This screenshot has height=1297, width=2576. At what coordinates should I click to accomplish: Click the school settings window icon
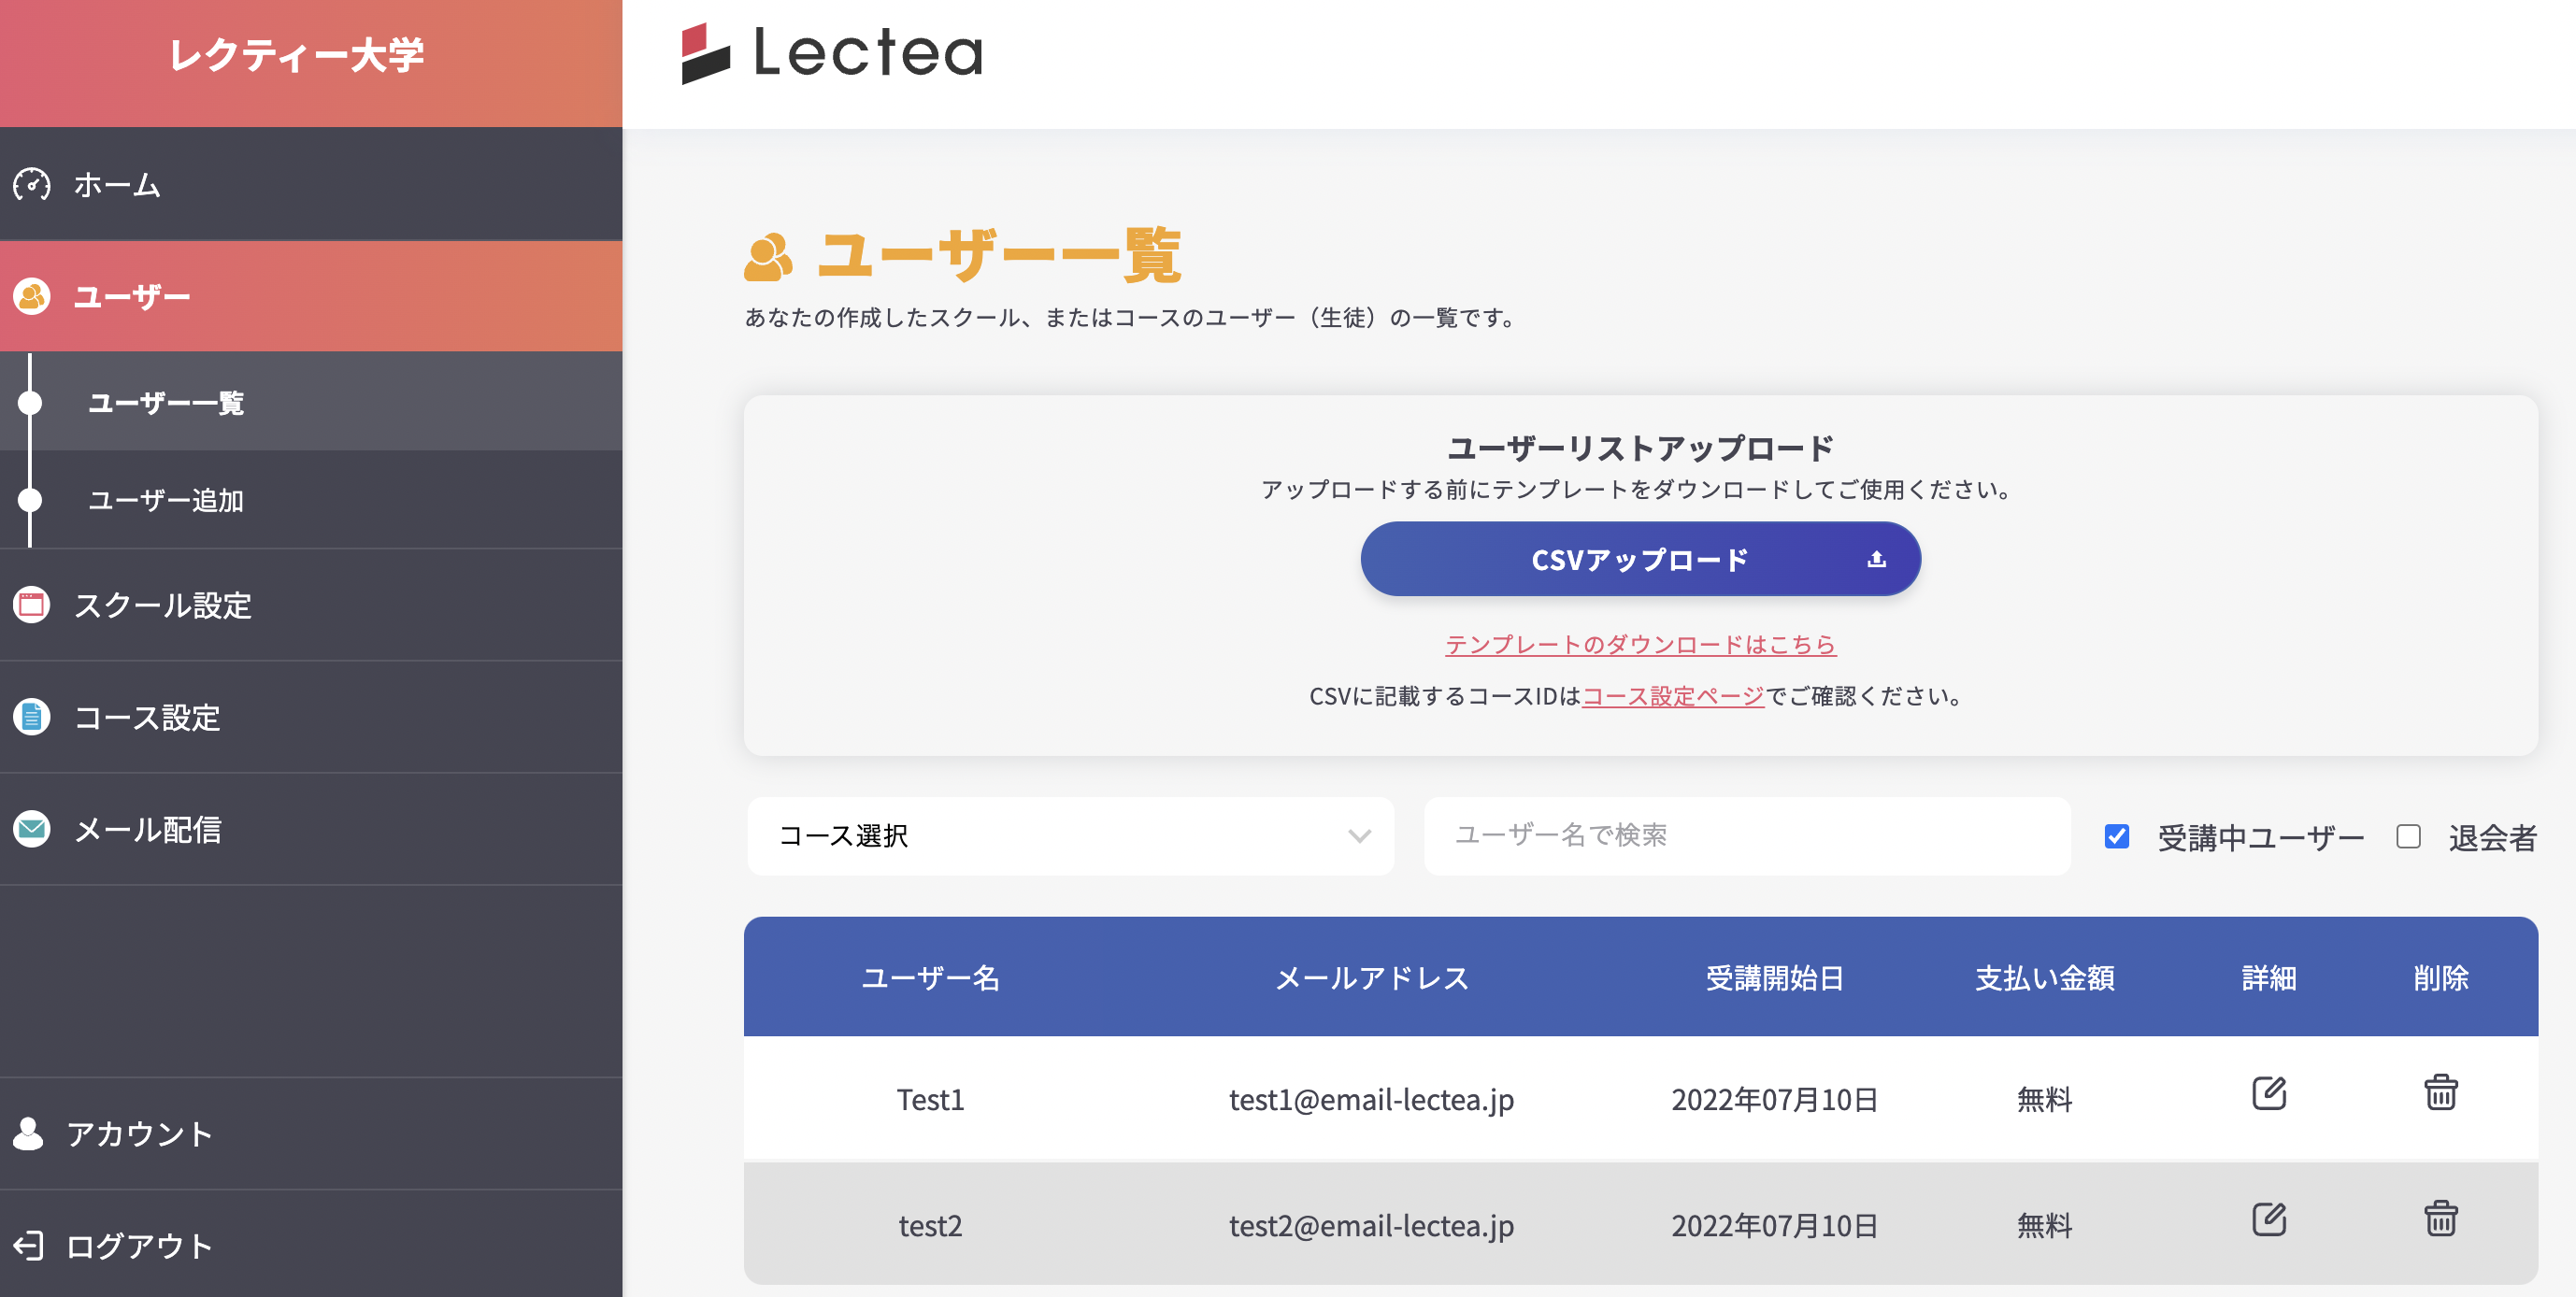(x=32, y=605)
